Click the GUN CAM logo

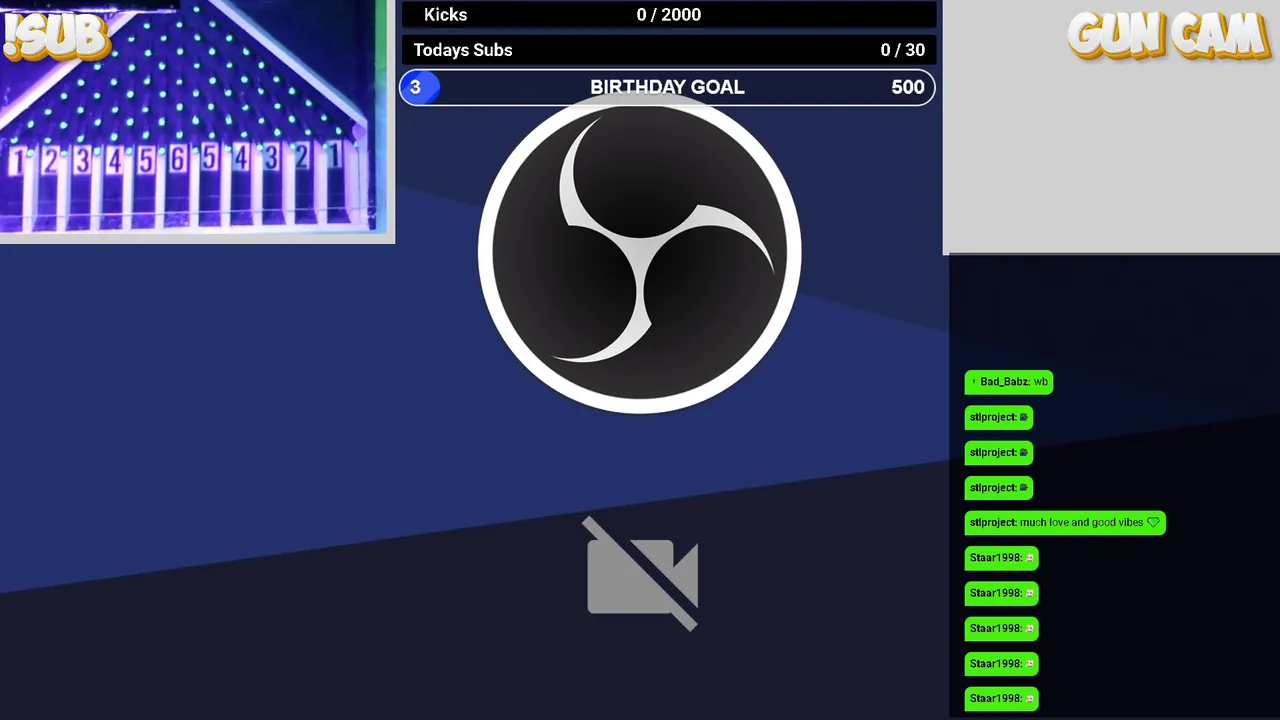pos(1169,36)
